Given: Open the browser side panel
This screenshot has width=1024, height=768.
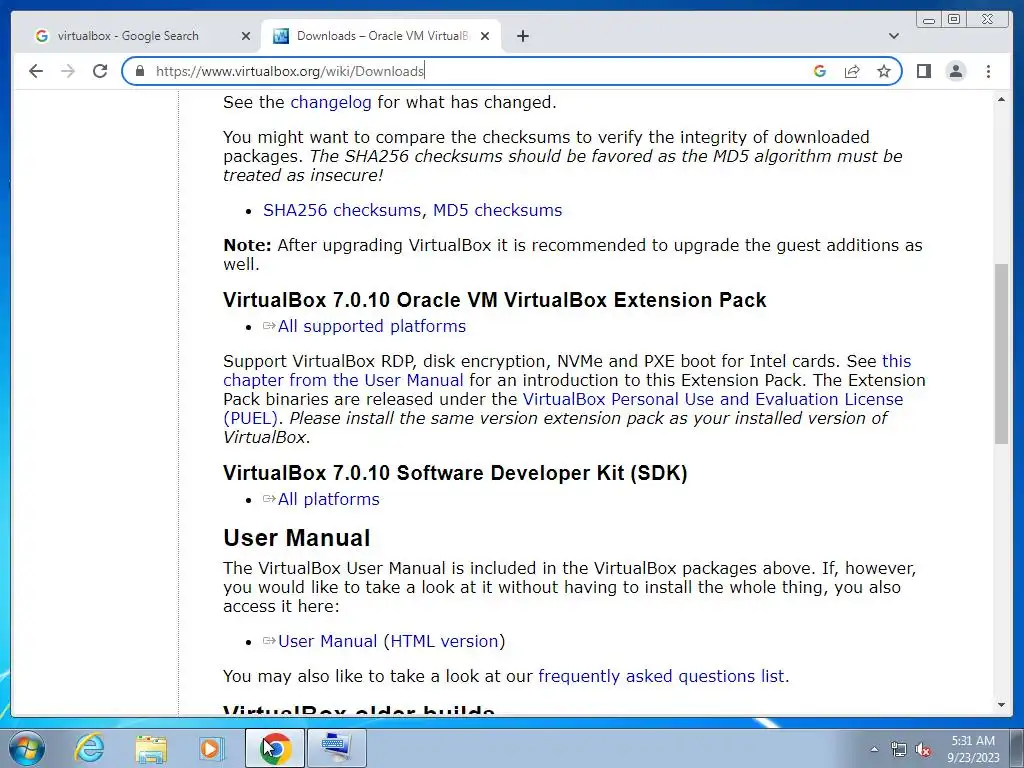Looking at the screenshot, I should (923, 71).
